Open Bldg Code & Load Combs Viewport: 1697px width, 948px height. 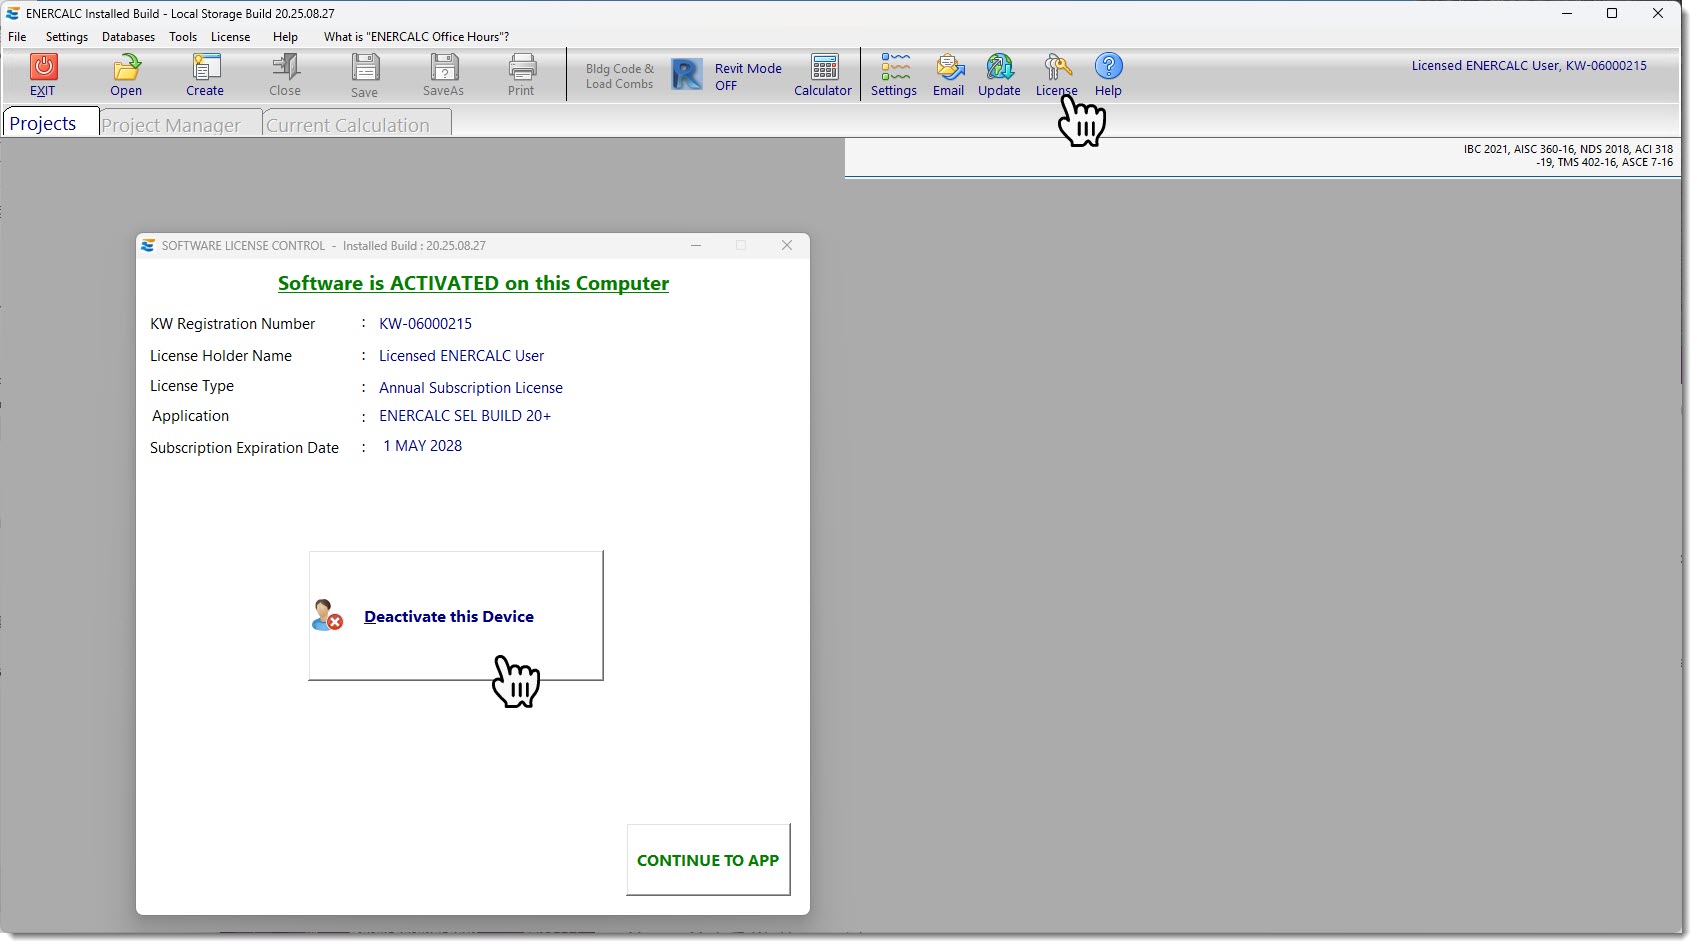[619, 76]
